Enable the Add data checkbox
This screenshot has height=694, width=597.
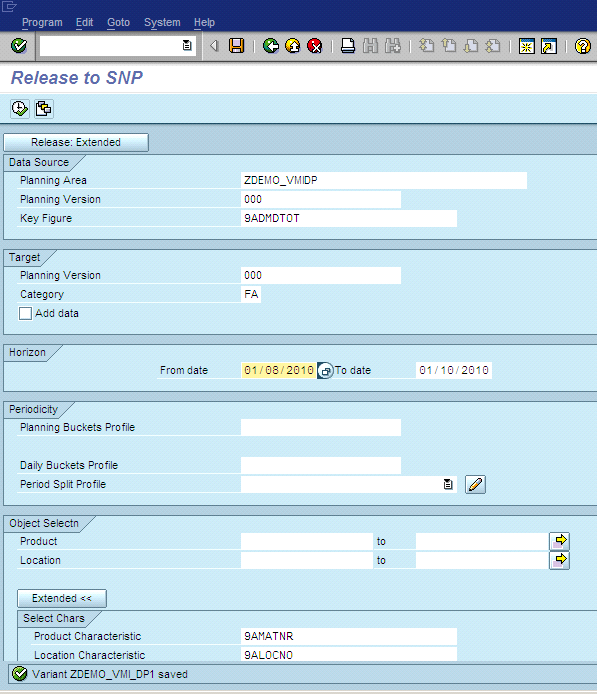tap(25, 313)
